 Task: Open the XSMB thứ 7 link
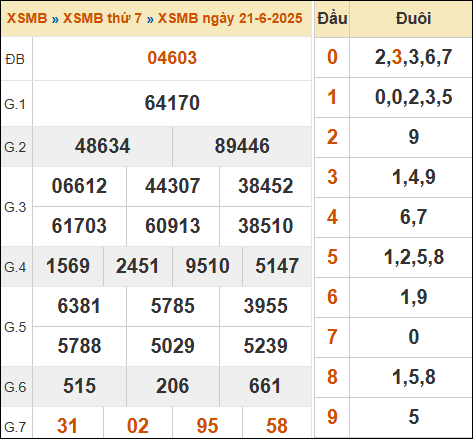tap(102, 18)
